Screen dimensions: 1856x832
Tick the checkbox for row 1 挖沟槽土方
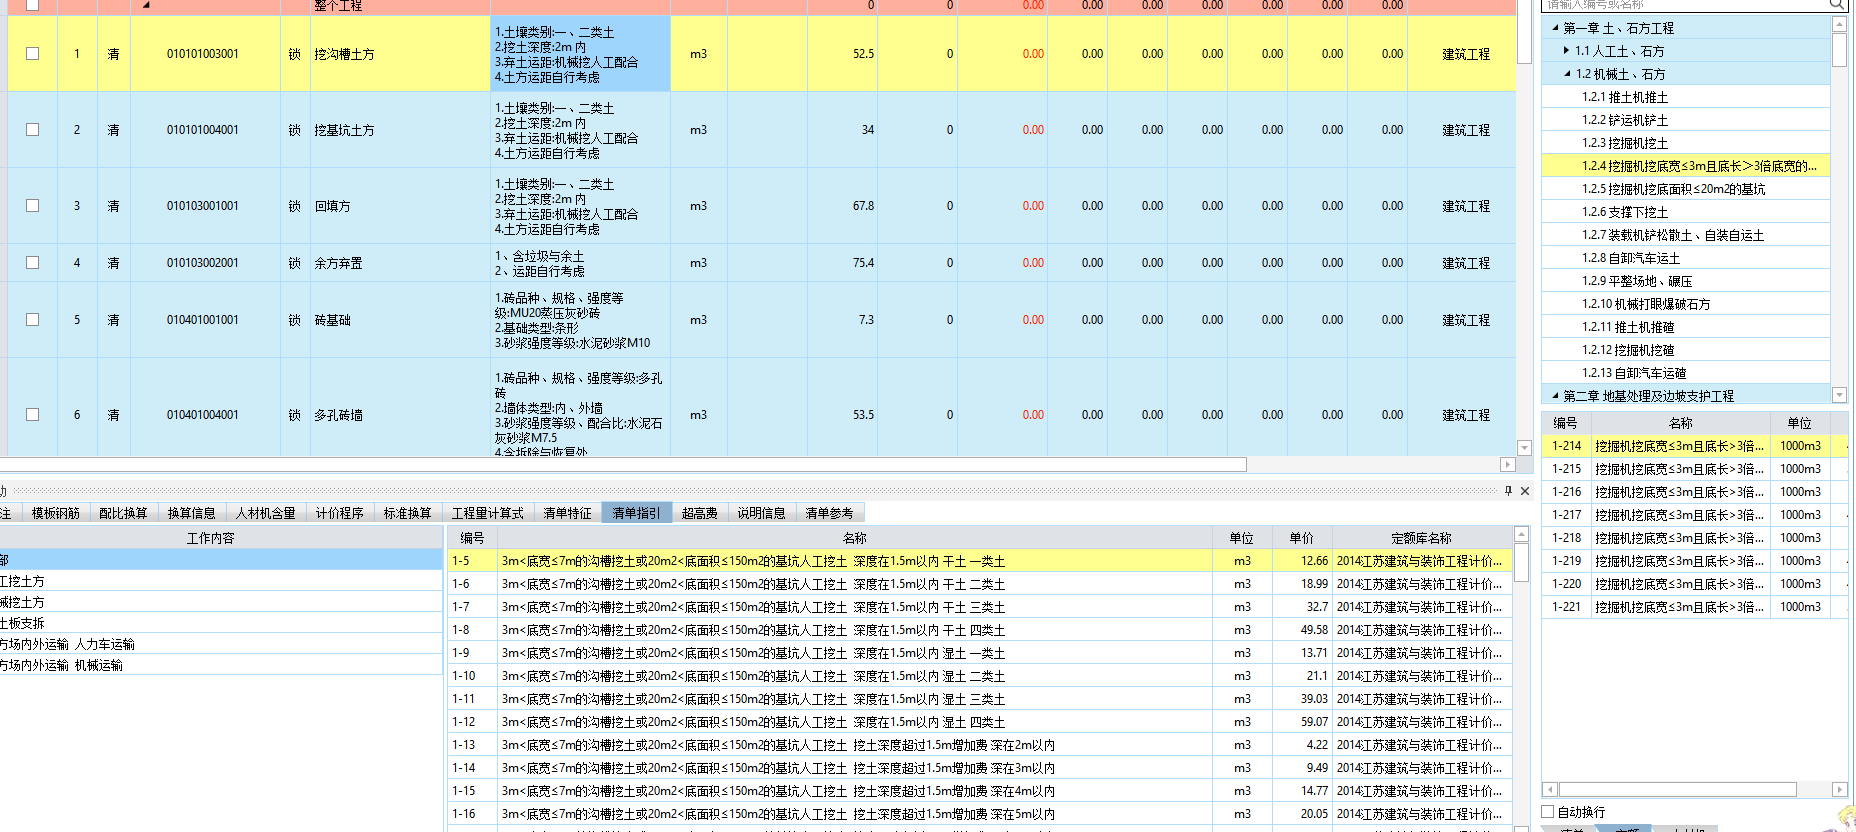33,54
